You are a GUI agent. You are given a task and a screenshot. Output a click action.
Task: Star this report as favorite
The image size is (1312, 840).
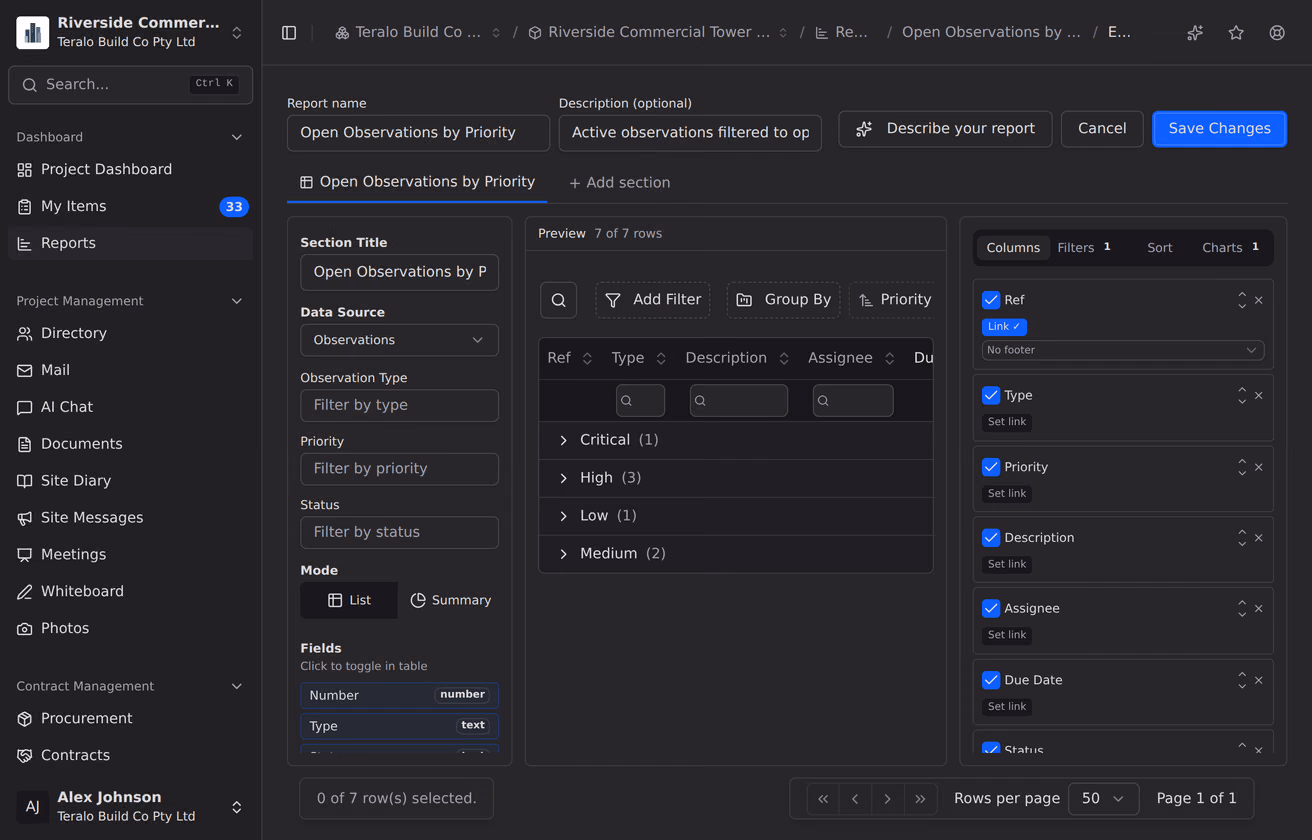(1236, 33)
